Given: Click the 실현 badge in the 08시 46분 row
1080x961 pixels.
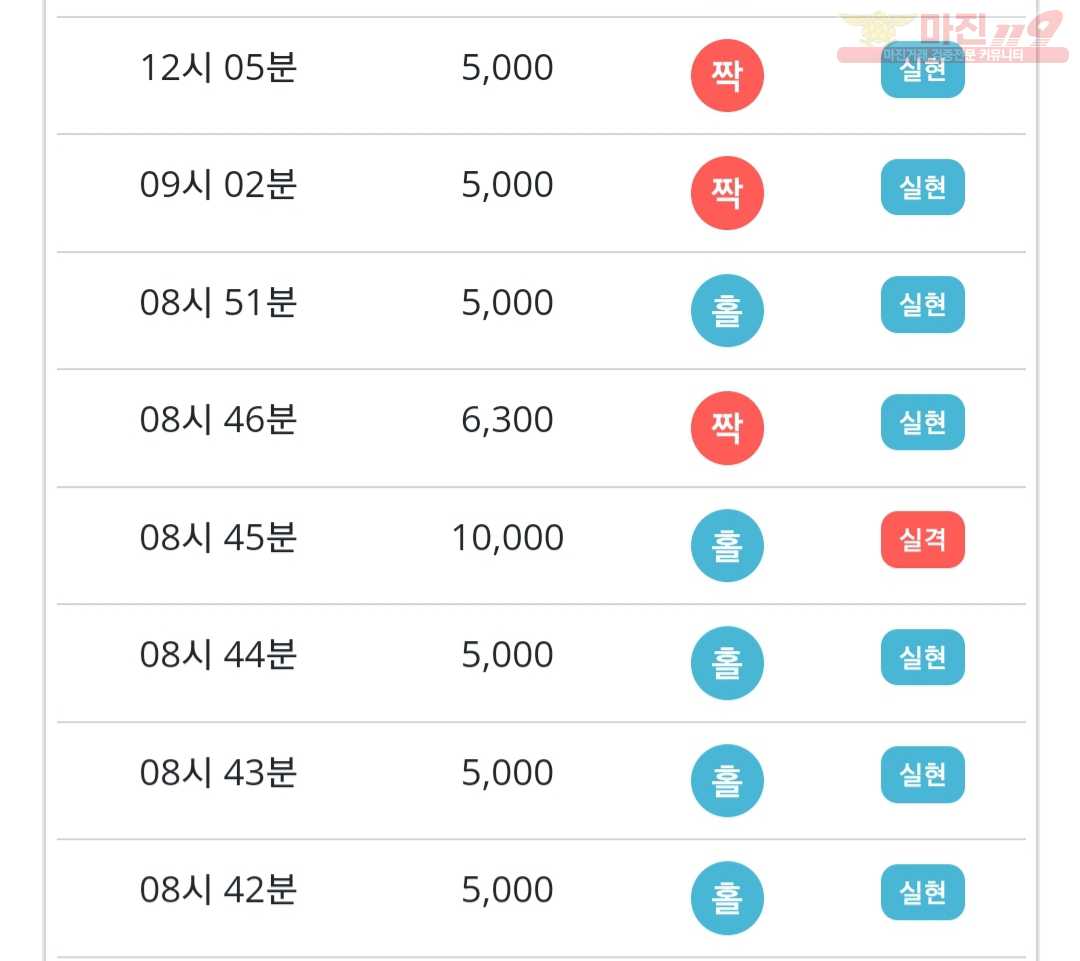Looking at the screenshot, I should (x=922, y=422).
